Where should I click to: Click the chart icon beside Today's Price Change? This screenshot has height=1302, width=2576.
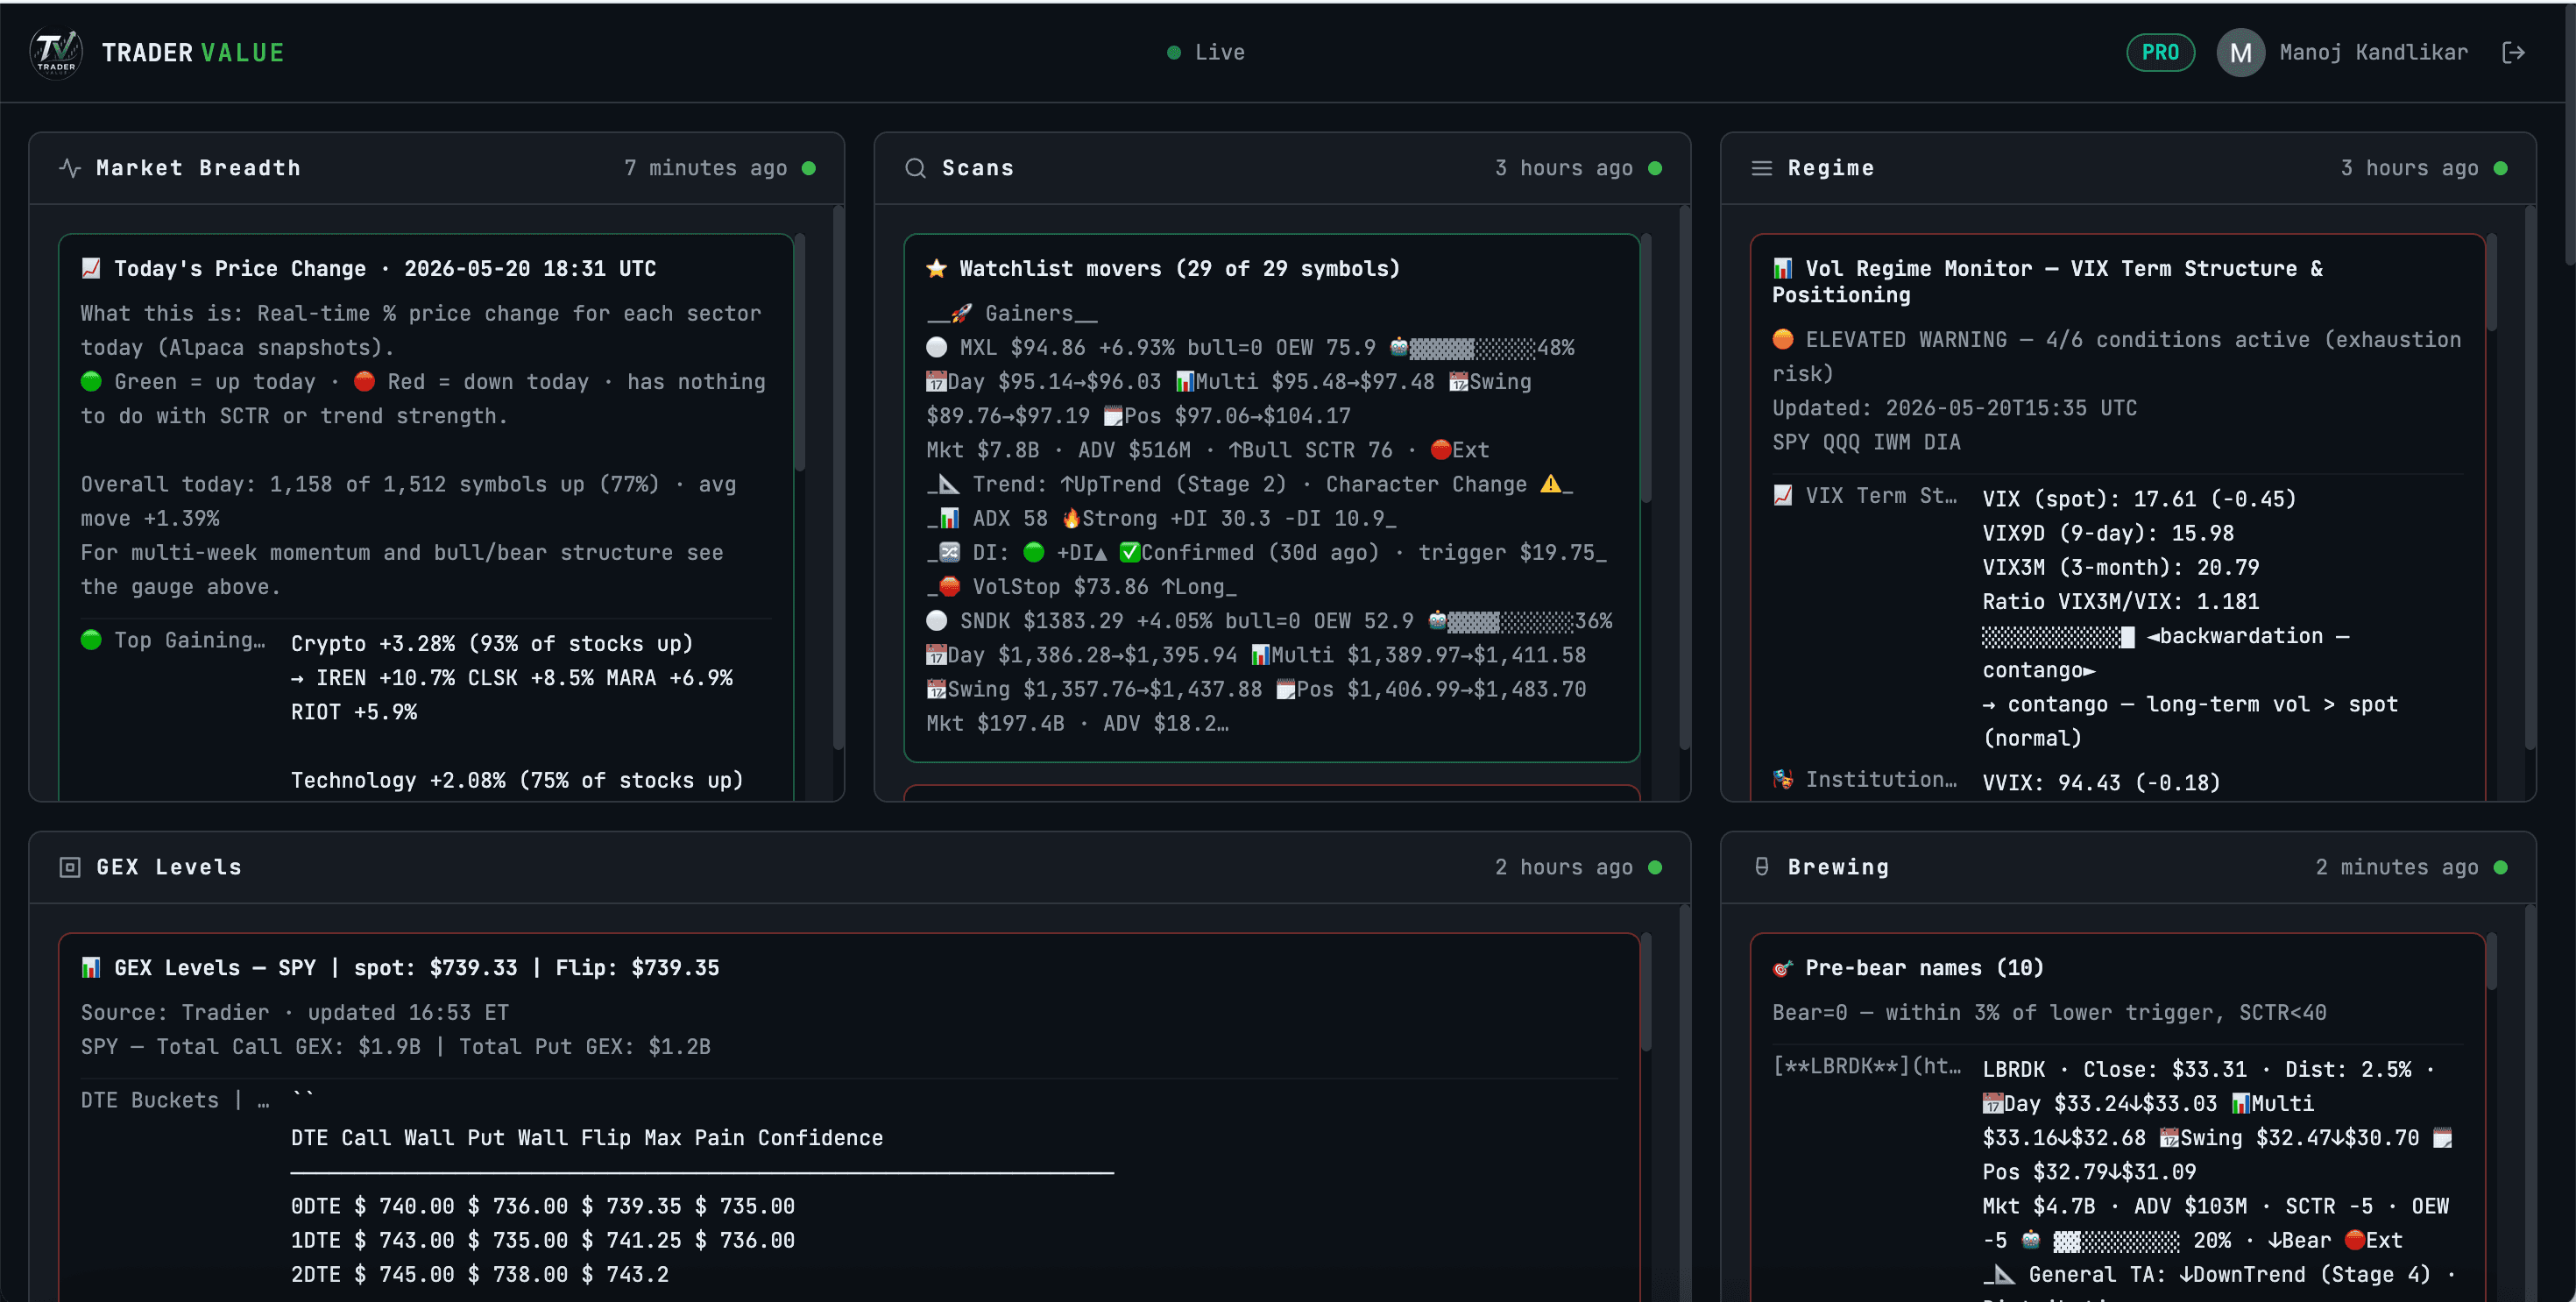click(x=91, y=268)
